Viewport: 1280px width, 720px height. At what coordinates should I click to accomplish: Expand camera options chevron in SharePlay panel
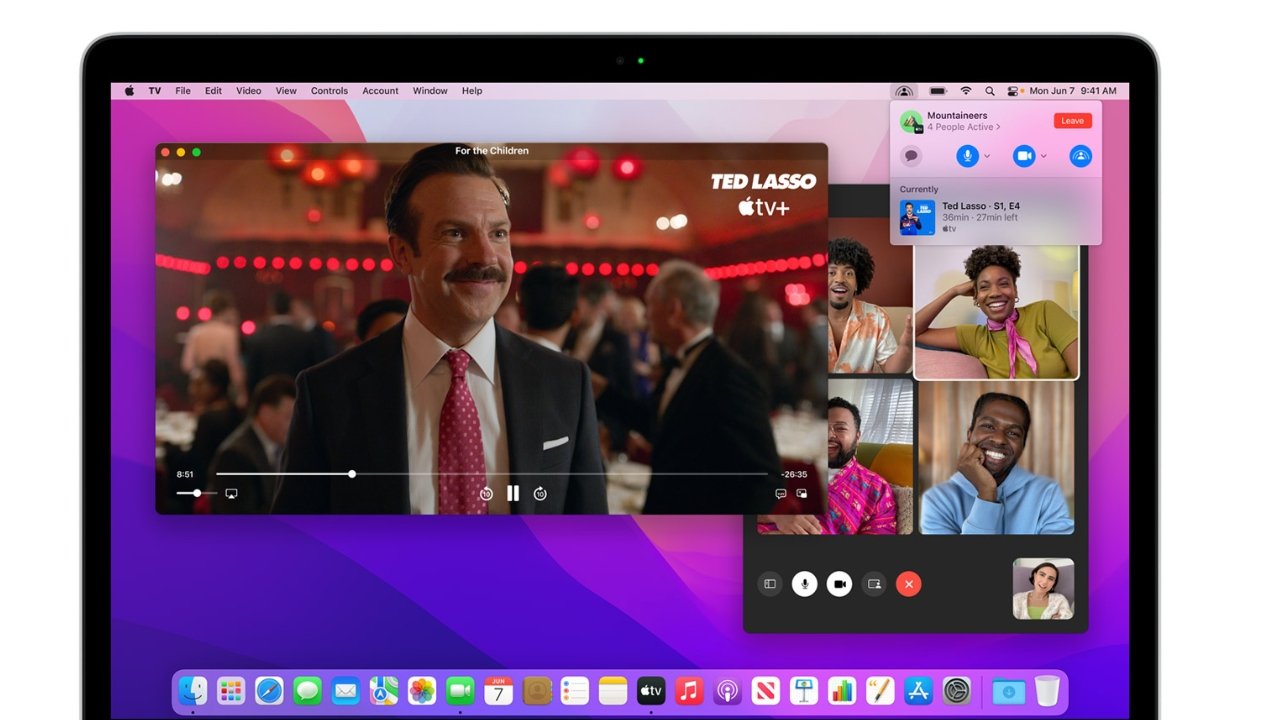(x=1043, y=156)
